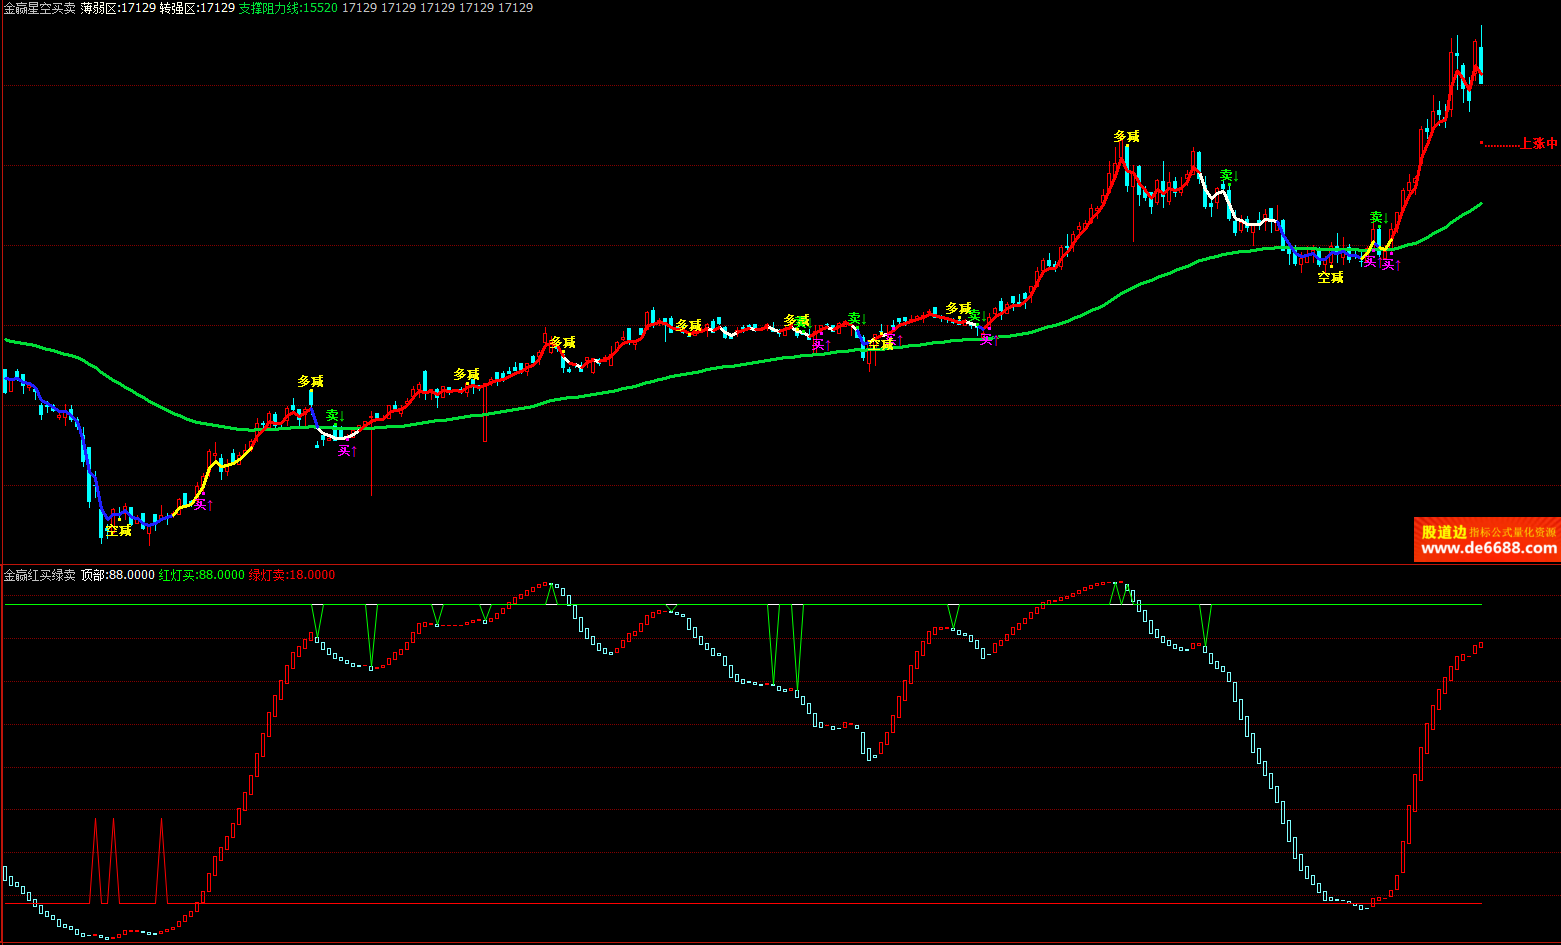Click the yellow 空减 marker at the chart's lowest trough

(x=119, y=530)
